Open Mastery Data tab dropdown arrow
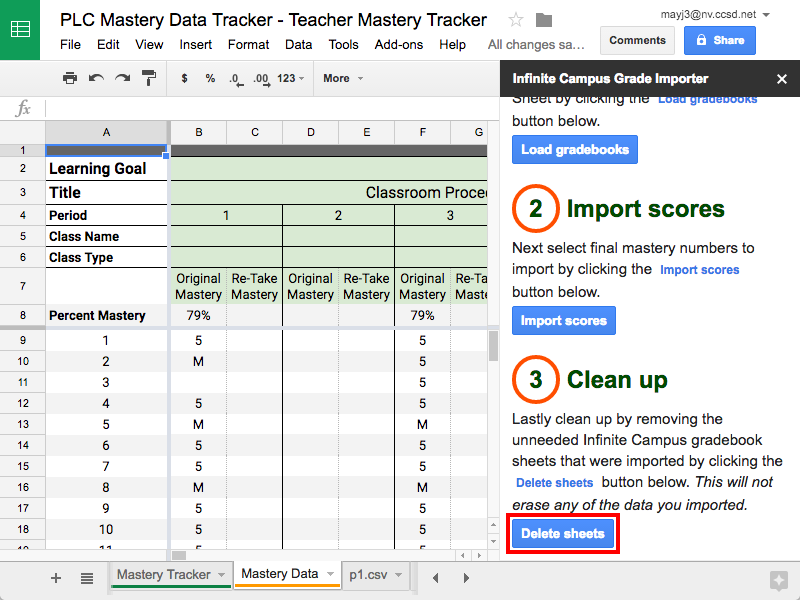The width and height of the screenshot is (800, 600). (x=331, y=574)
